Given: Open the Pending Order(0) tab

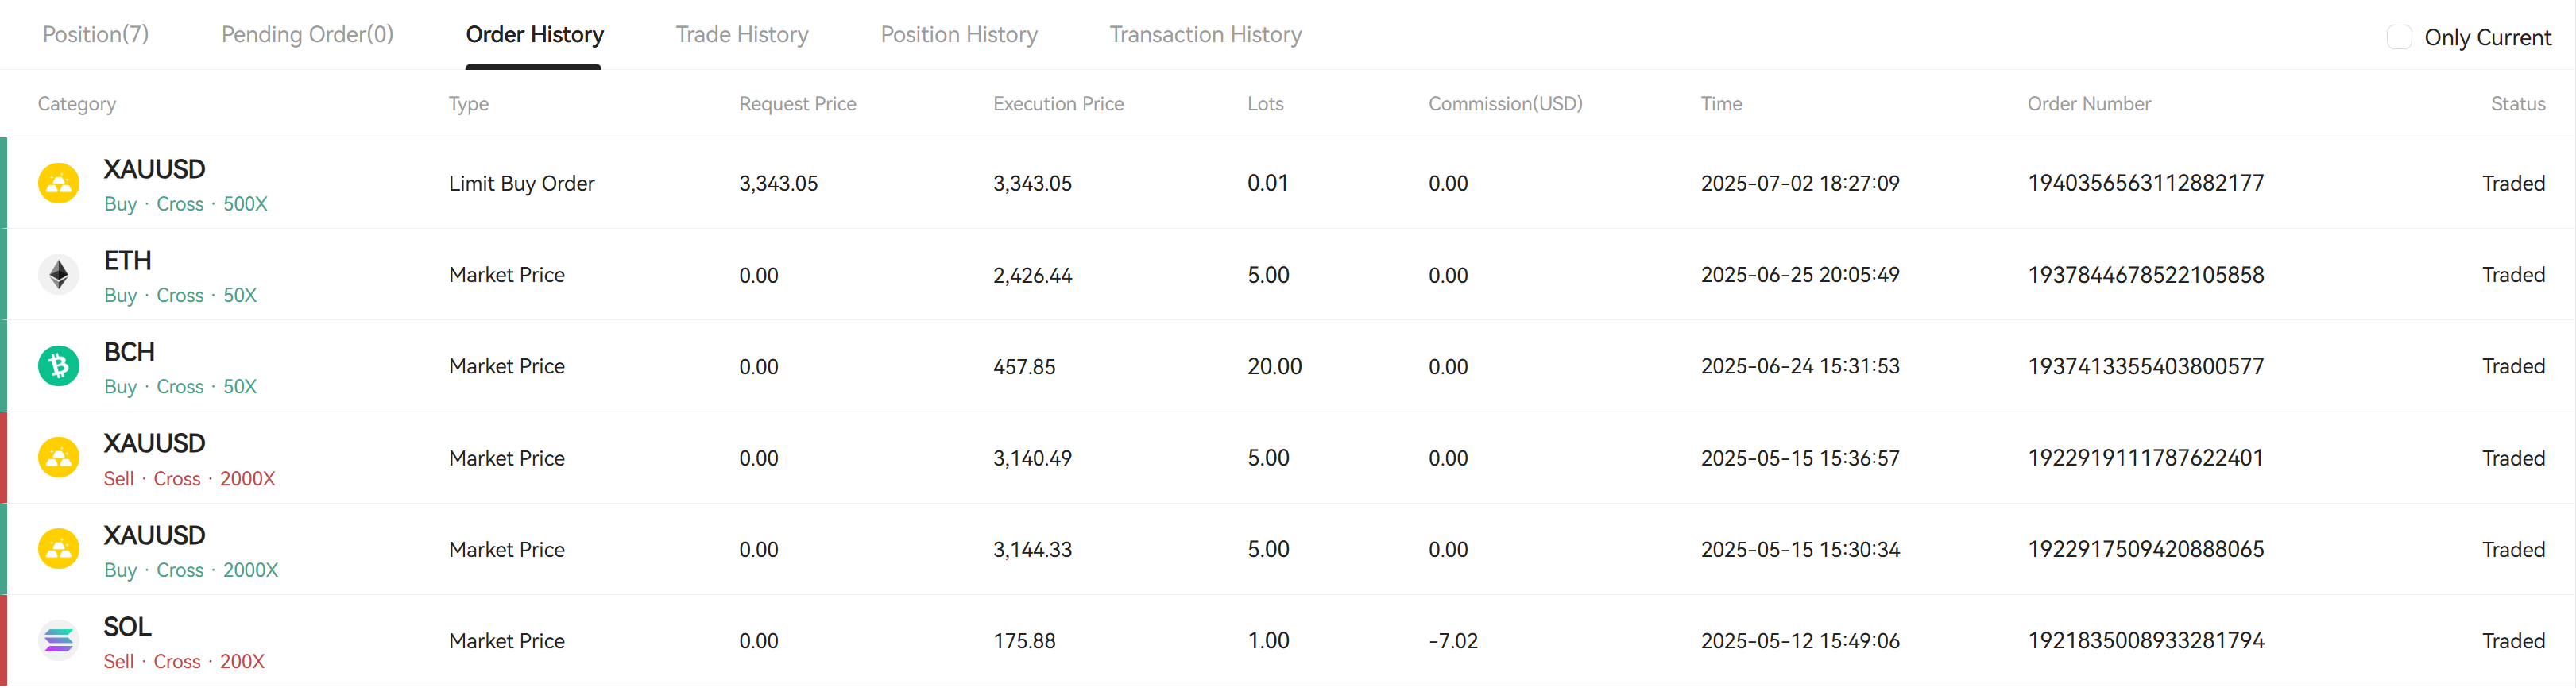Looking at the screenshot, I should (307, 35).
